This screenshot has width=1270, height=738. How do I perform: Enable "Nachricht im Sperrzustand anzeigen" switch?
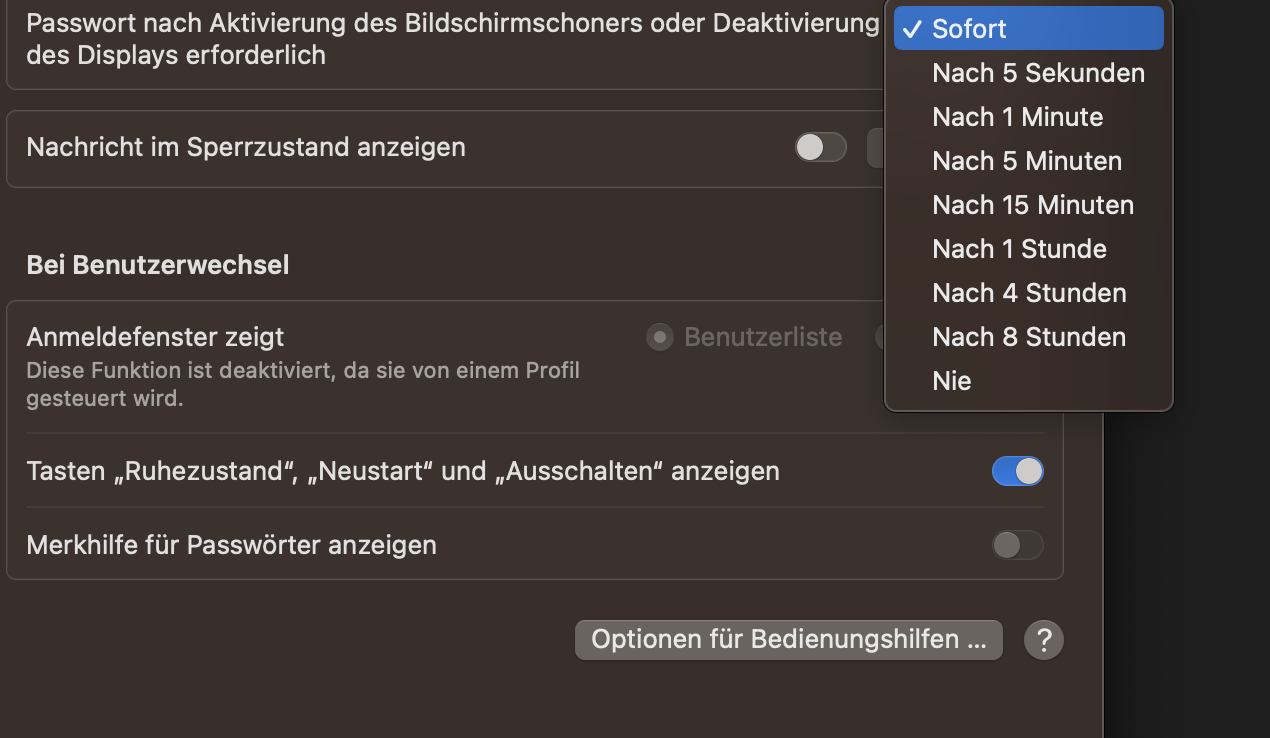[820, 148]
